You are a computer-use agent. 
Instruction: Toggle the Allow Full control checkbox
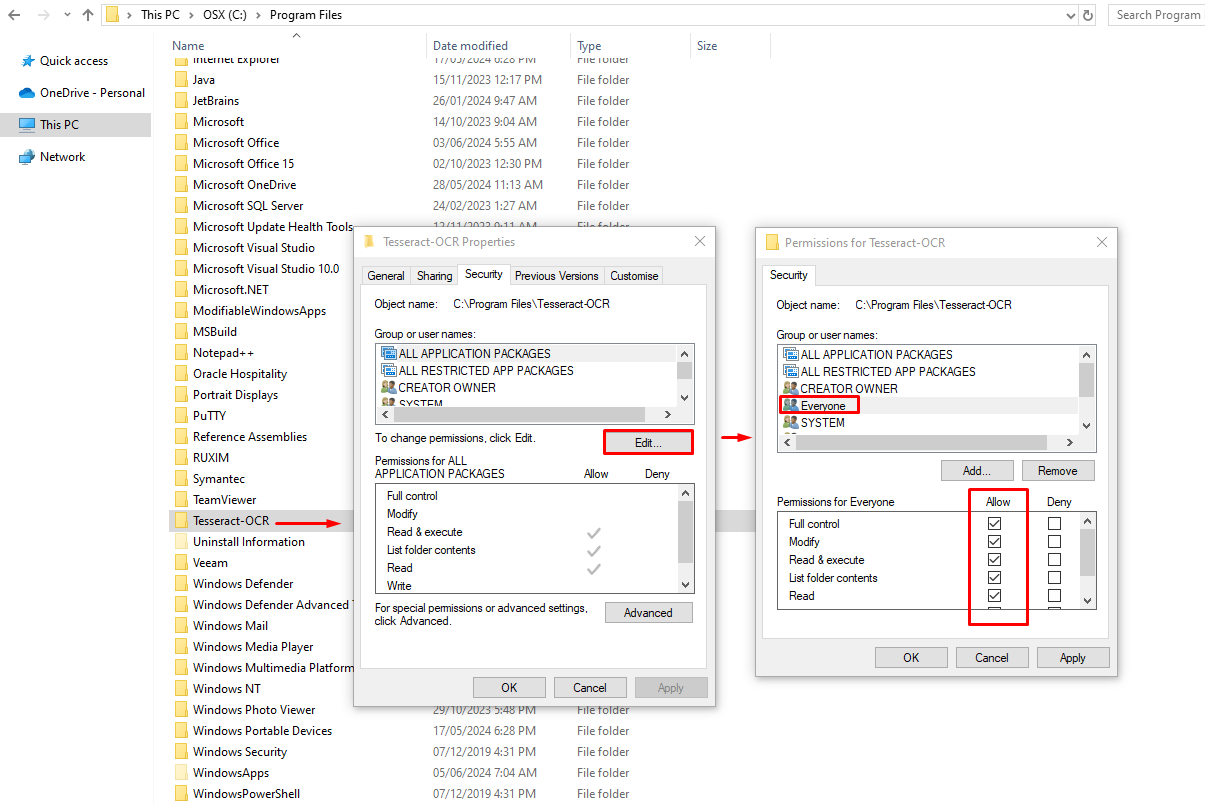pyautogui.click(x=994, y=524)
